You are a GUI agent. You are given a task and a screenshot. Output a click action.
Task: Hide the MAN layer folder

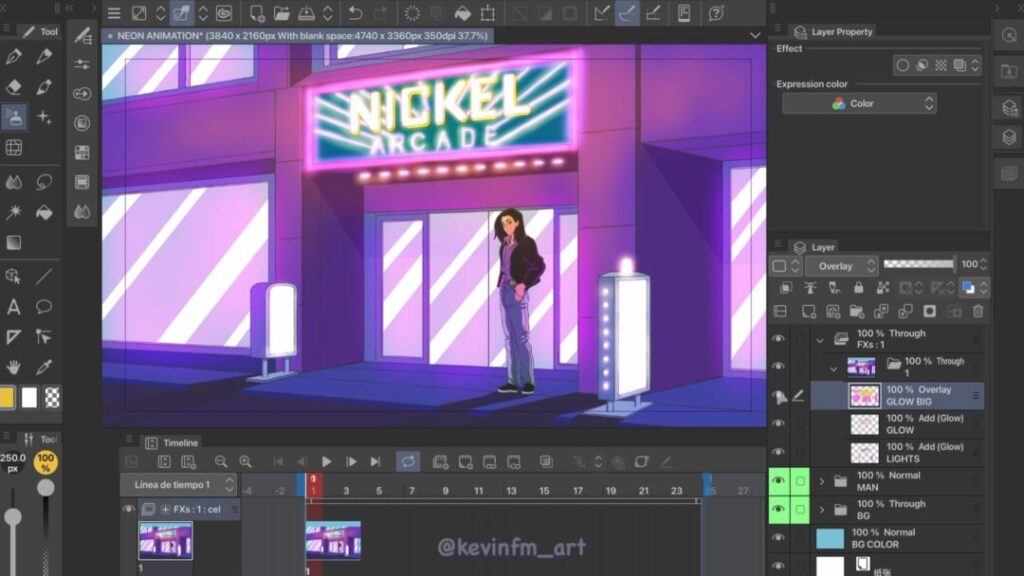tap(778, 481)
